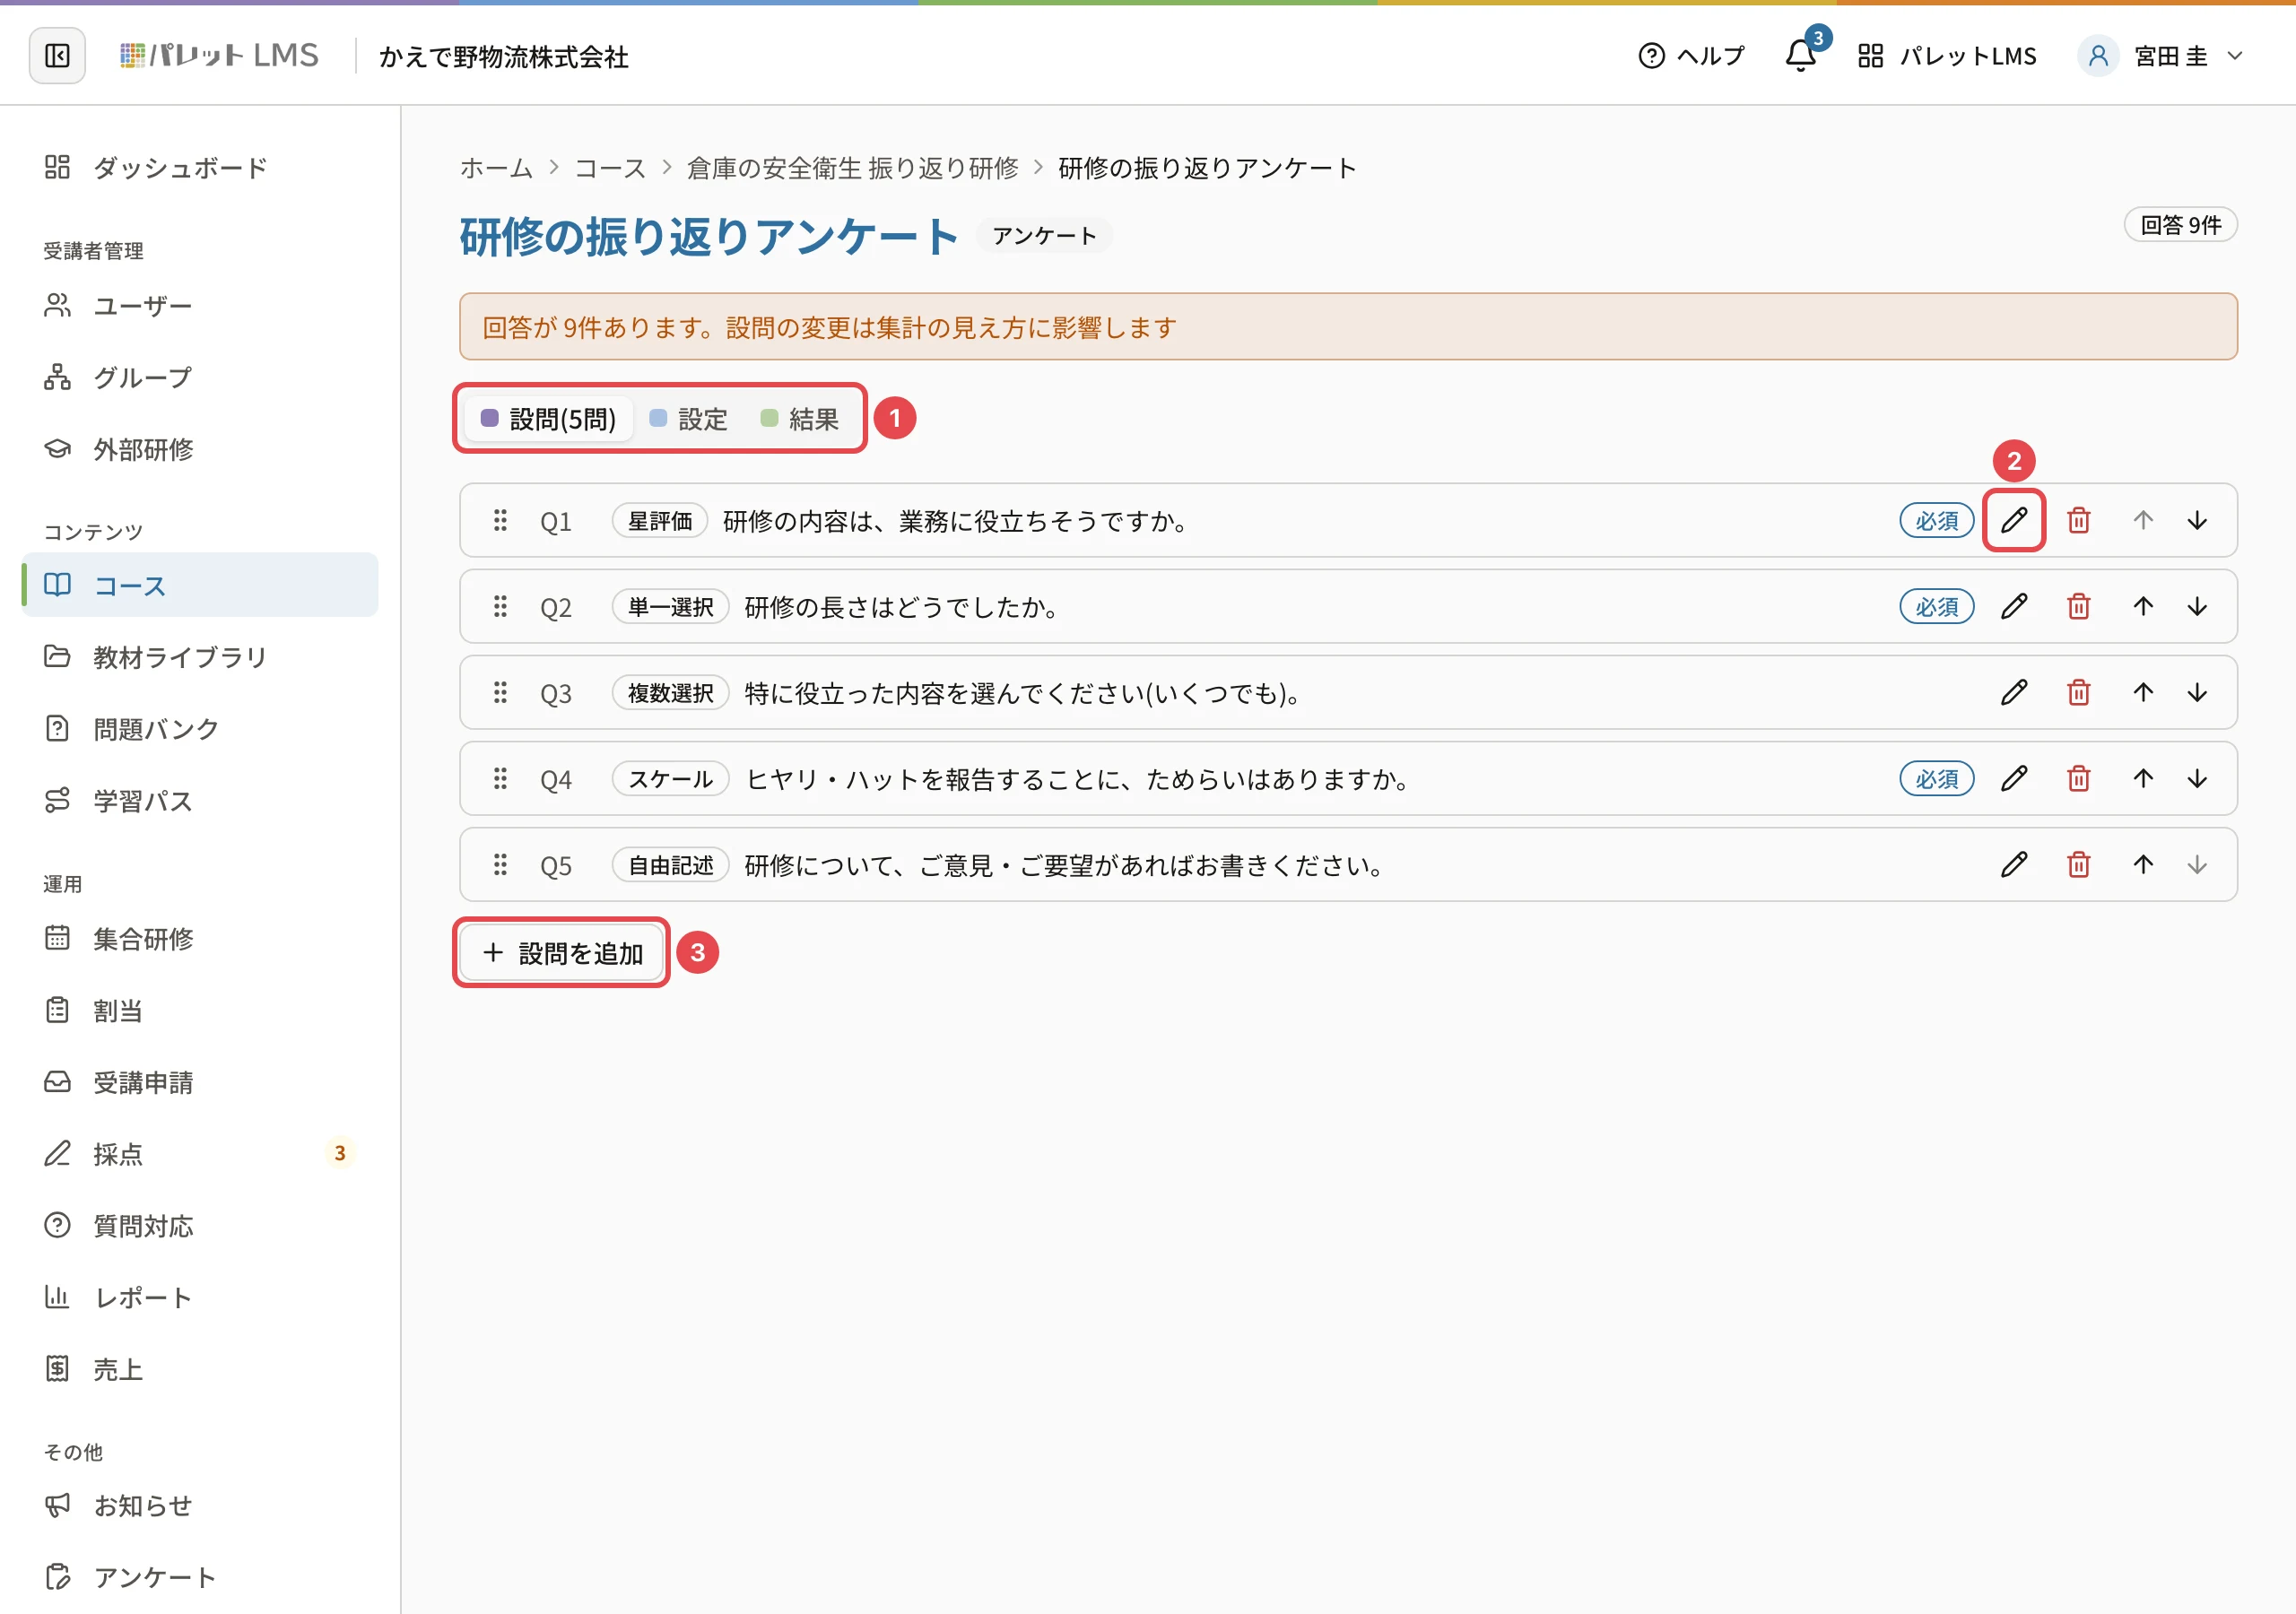The height and width of the screenshot is (1614, 2296).
Task: Edit question Q2 with the pencil icon
Action: pos(2014,606)
